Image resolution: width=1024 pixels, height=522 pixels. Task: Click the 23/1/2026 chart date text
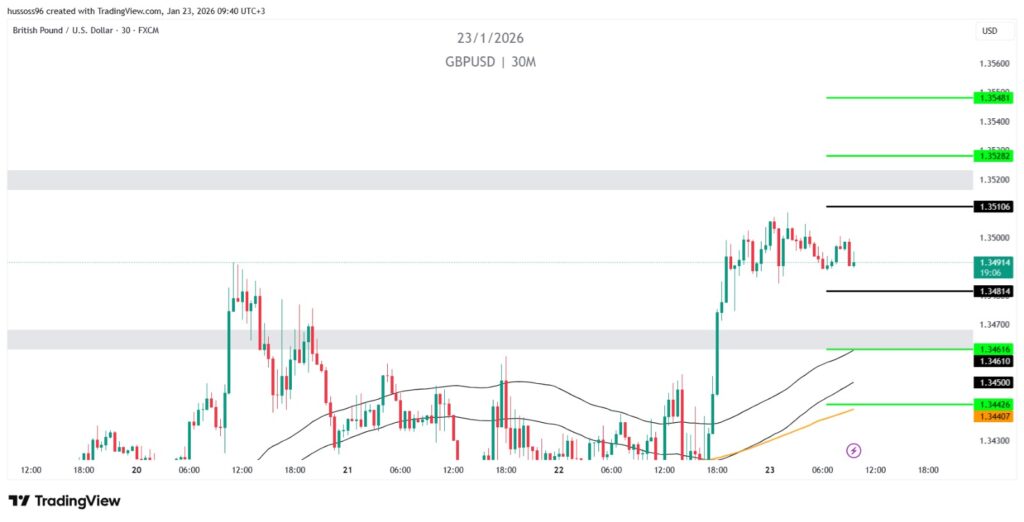coord(490,38)
